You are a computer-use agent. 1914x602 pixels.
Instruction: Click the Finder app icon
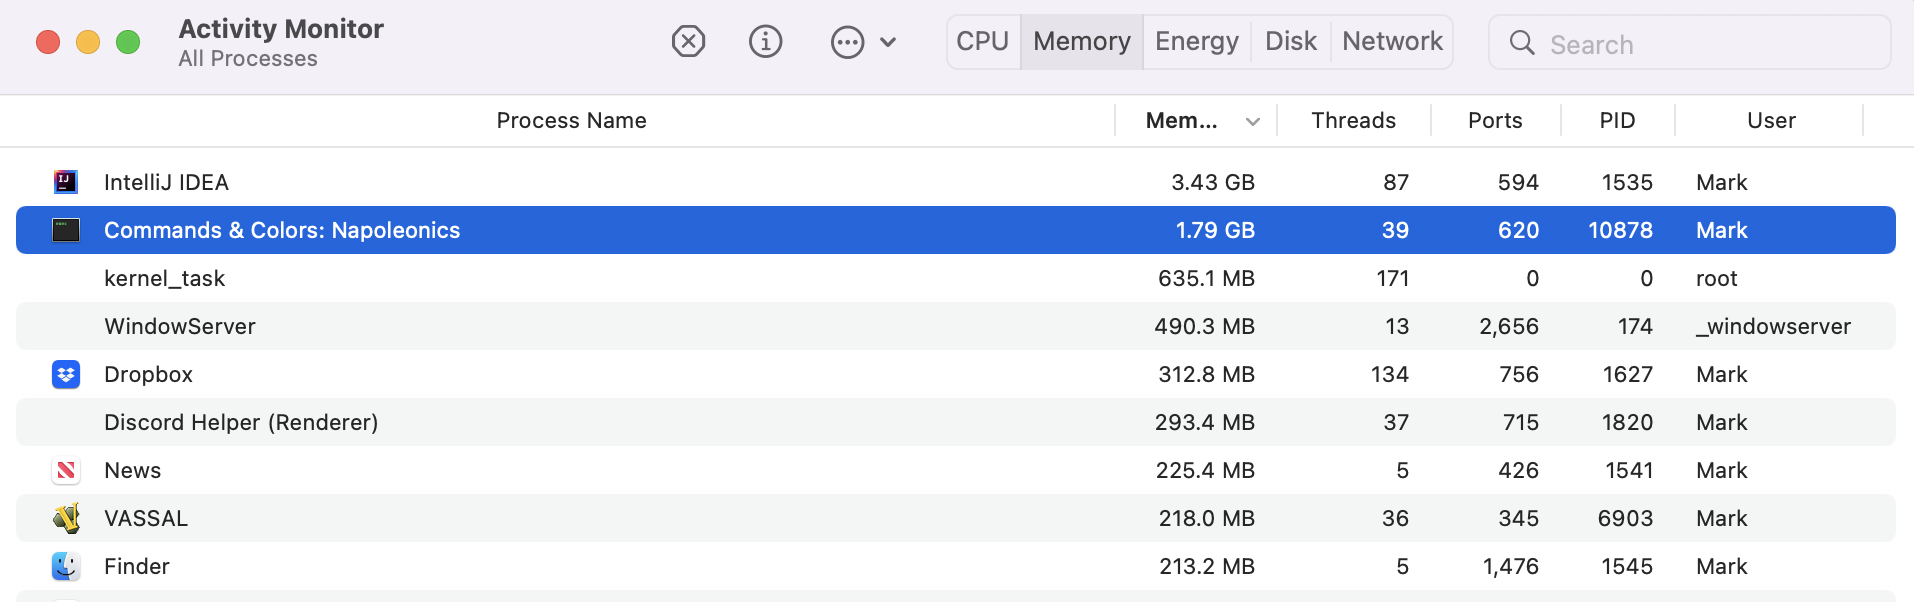tap(66, 566)
